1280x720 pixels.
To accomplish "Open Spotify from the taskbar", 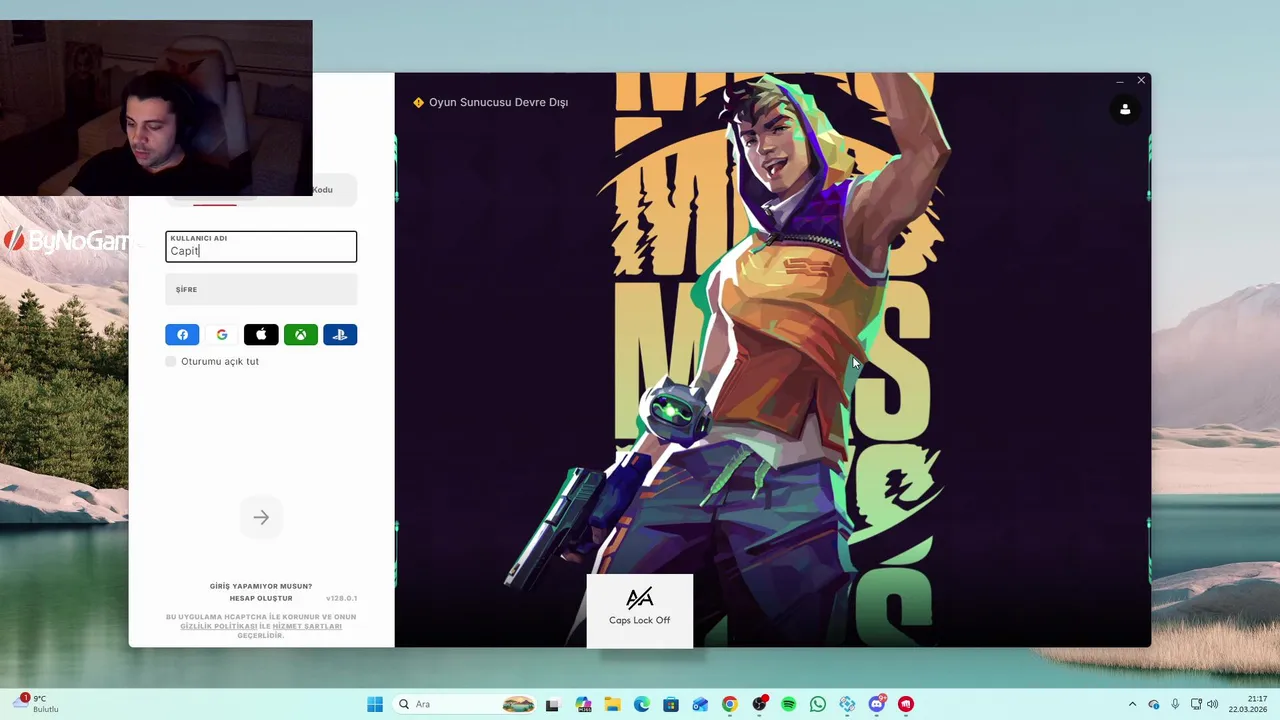I will (788, 704).
